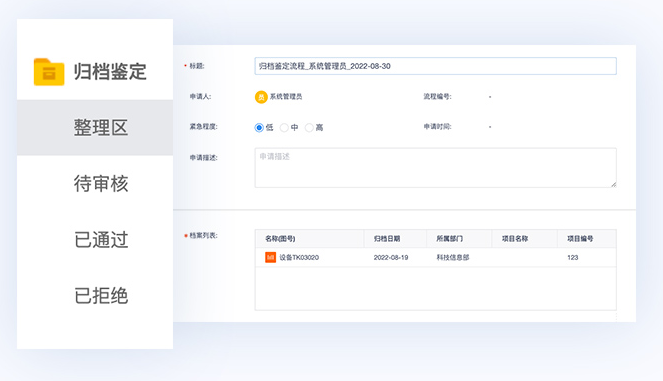
Task: Select the 中 urgency radio button
Action: pos(284,128)
